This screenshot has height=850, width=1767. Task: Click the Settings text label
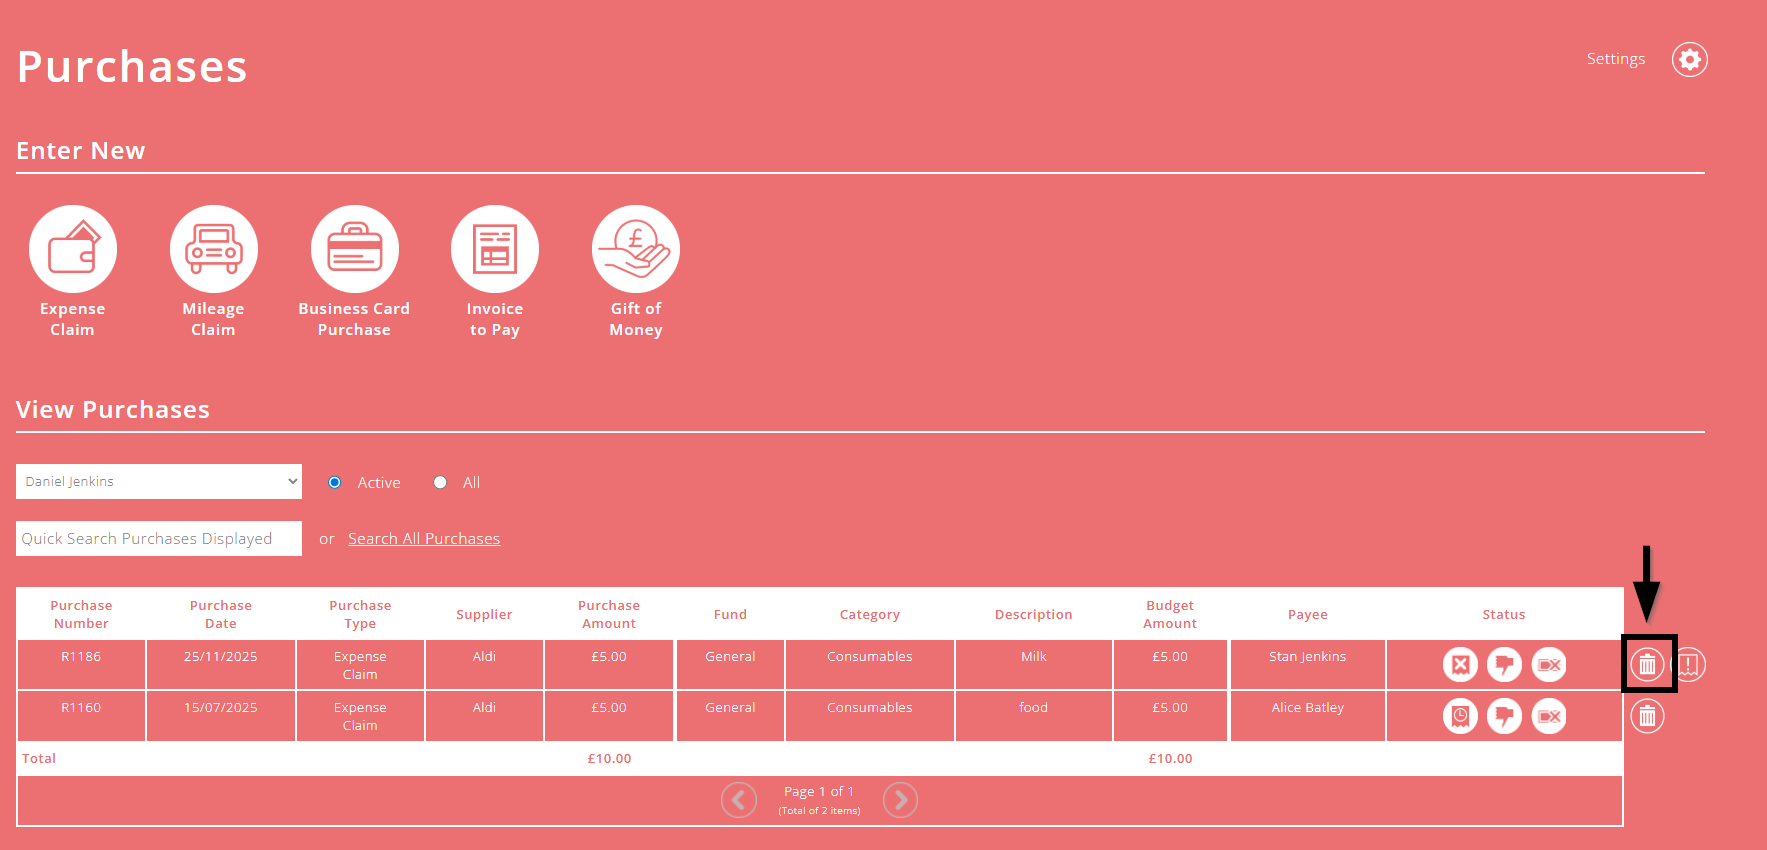tap(1615, 59)
